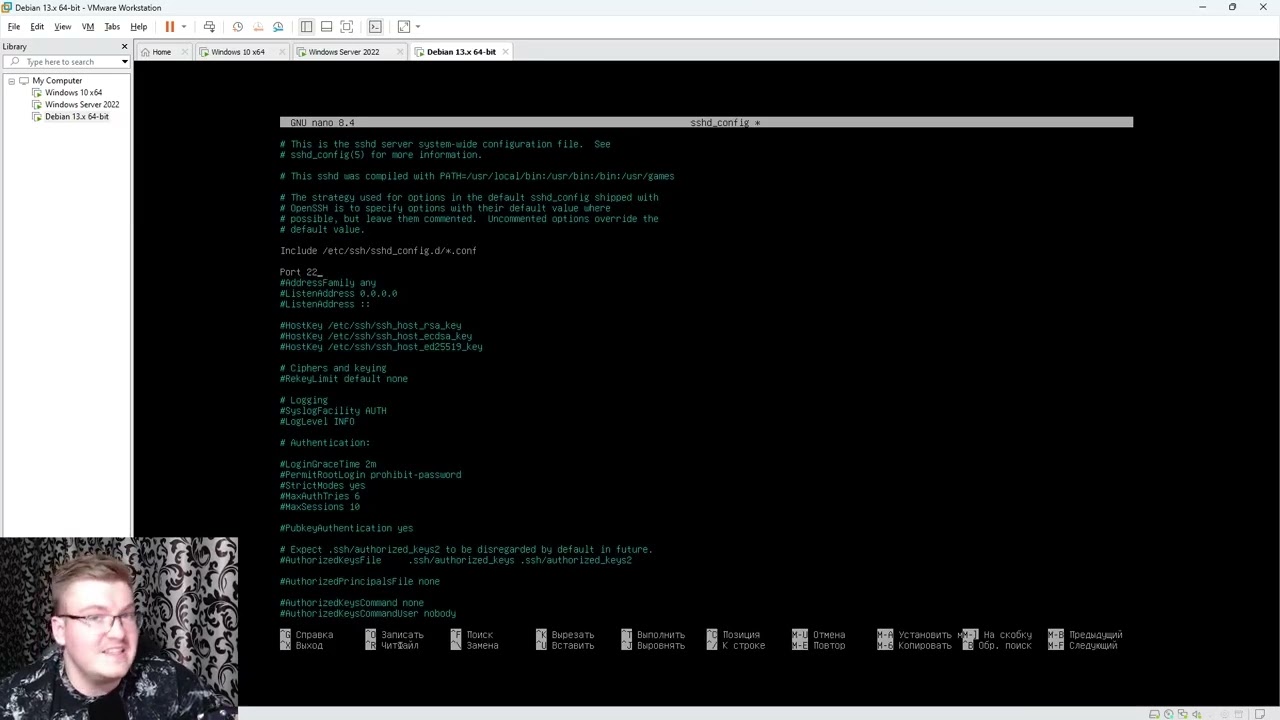Click the '#MaxAuthTries 6' line
The width and height of the screenshot is (1280, 720).
[x=320, y=496]
